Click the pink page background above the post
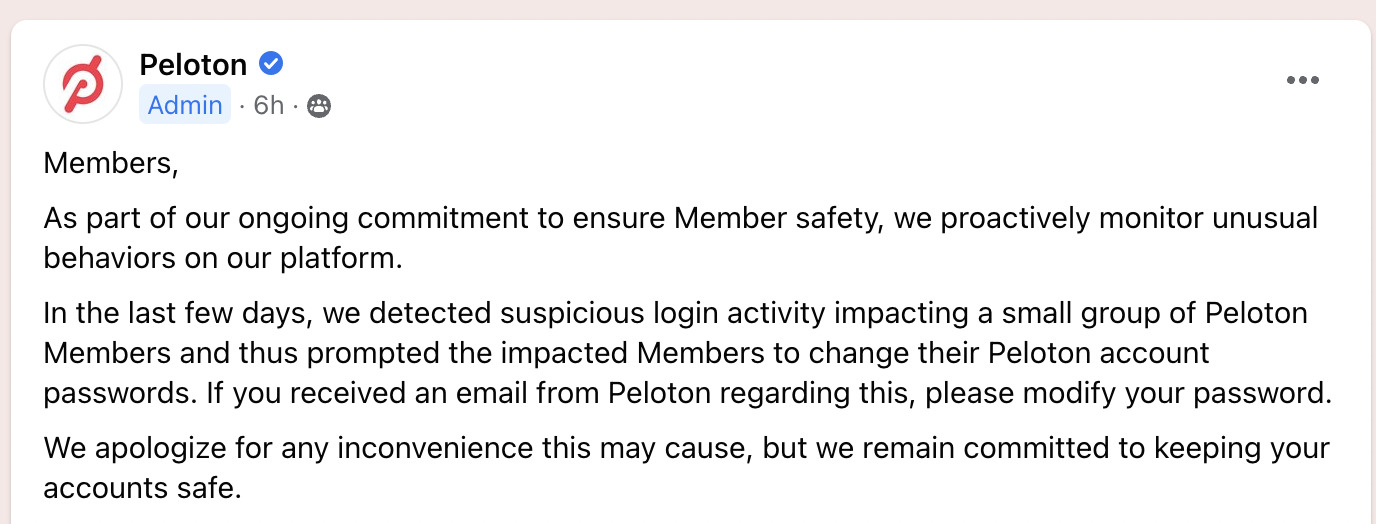 [688, 9]
